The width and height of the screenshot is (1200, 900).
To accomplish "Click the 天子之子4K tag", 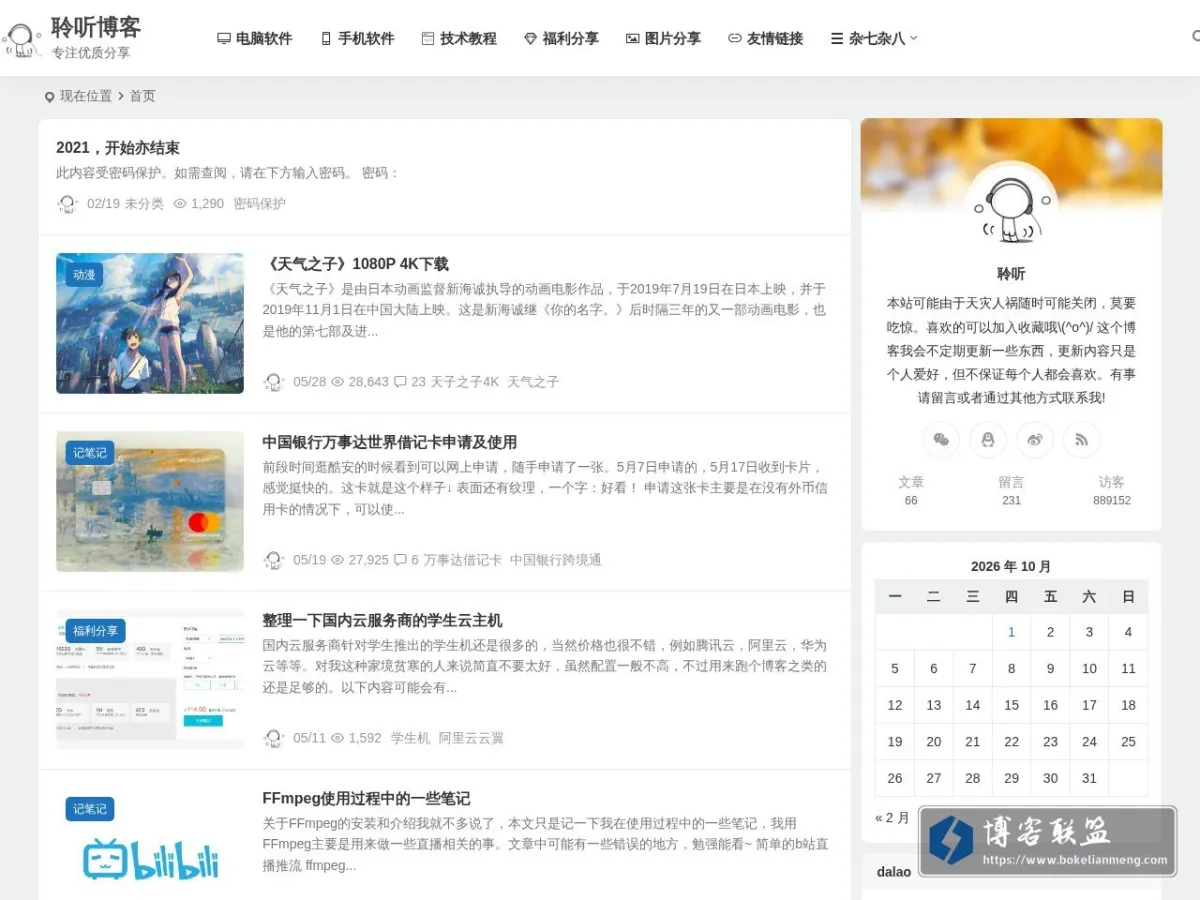I will click(x=464, y=382).
